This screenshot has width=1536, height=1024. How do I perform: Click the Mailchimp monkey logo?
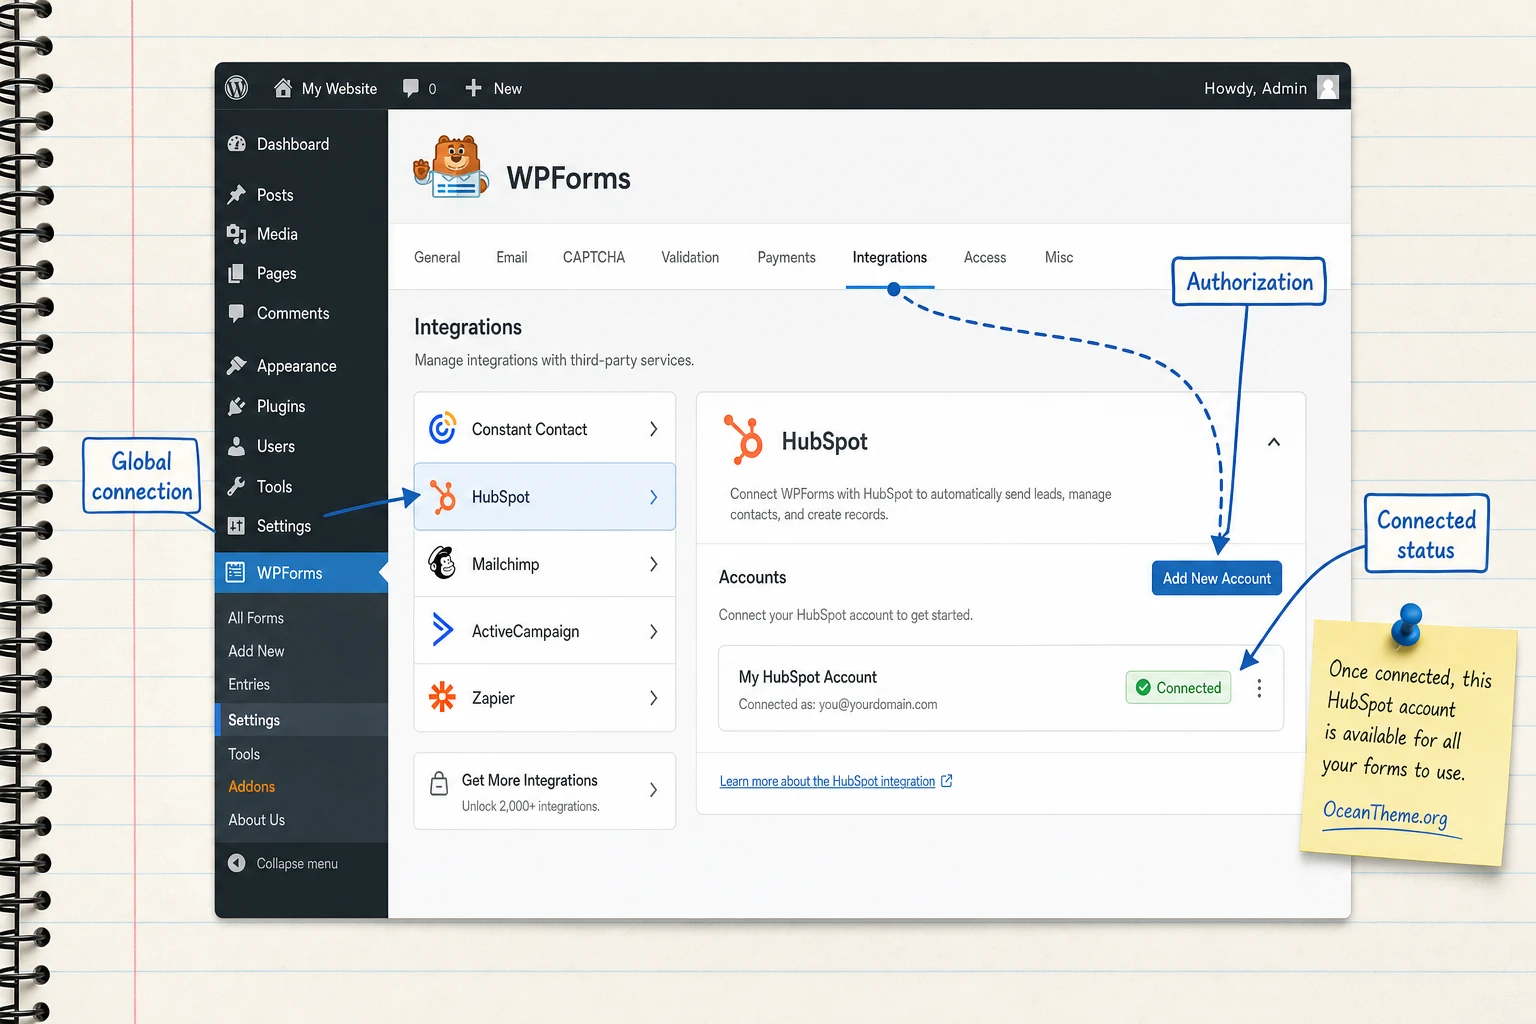[443, 563]
